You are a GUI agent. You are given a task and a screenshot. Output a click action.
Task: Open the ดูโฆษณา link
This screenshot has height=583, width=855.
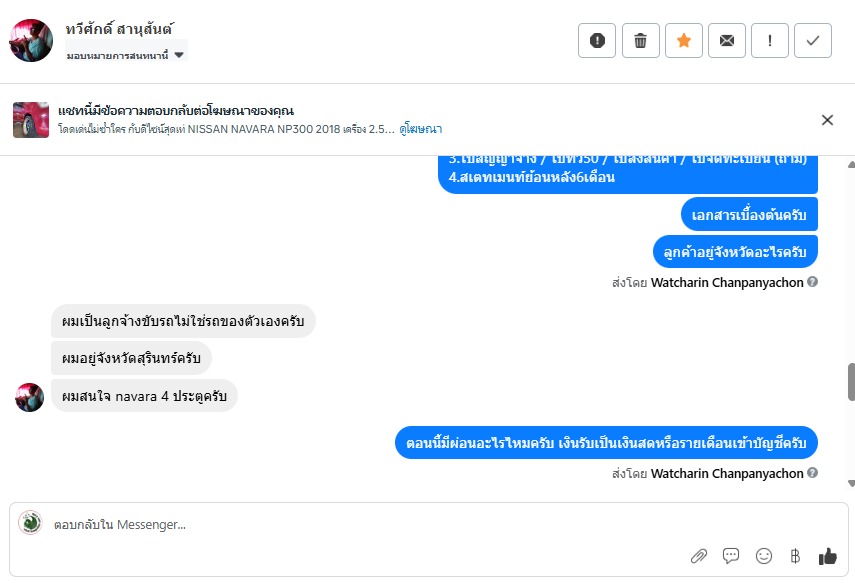pos(421,129)
